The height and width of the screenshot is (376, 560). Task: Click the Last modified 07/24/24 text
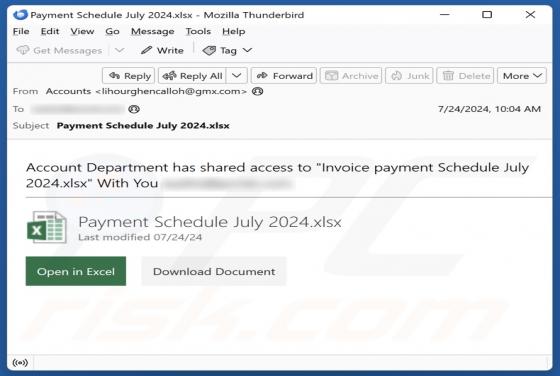[x=140, y=237]
